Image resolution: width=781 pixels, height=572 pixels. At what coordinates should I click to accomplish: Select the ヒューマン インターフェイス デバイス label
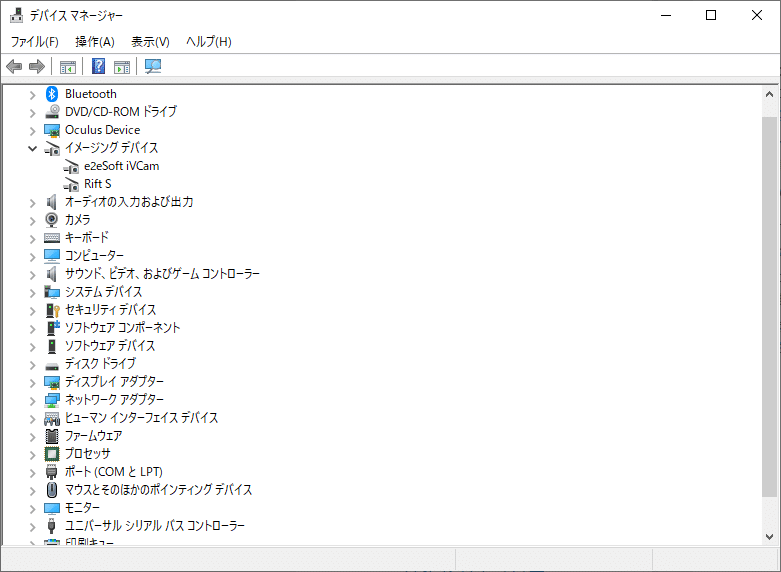coord(141,418)
